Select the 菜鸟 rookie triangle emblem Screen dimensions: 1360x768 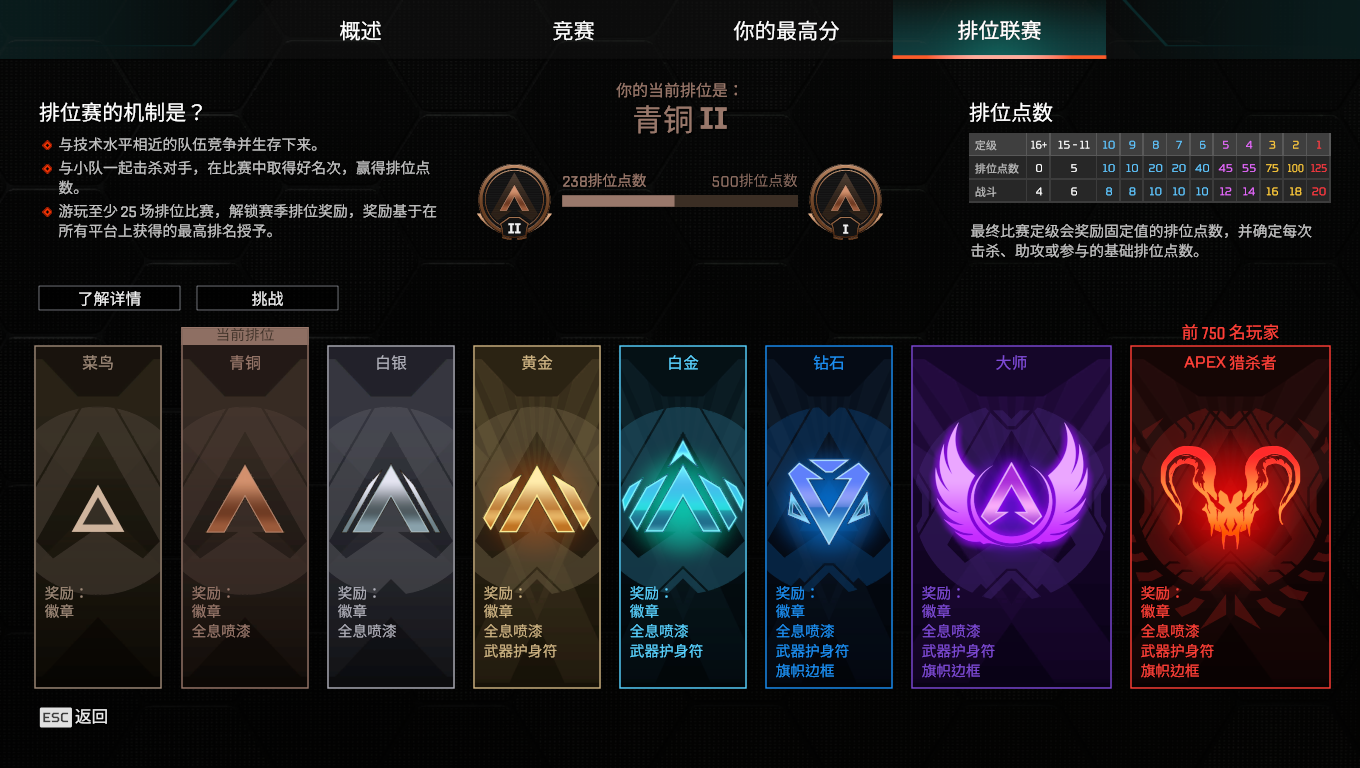[98, 507]
